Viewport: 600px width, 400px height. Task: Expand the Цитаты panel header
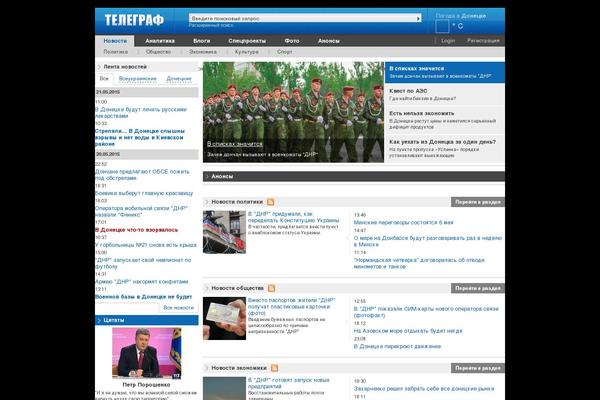tap(147, 320)
